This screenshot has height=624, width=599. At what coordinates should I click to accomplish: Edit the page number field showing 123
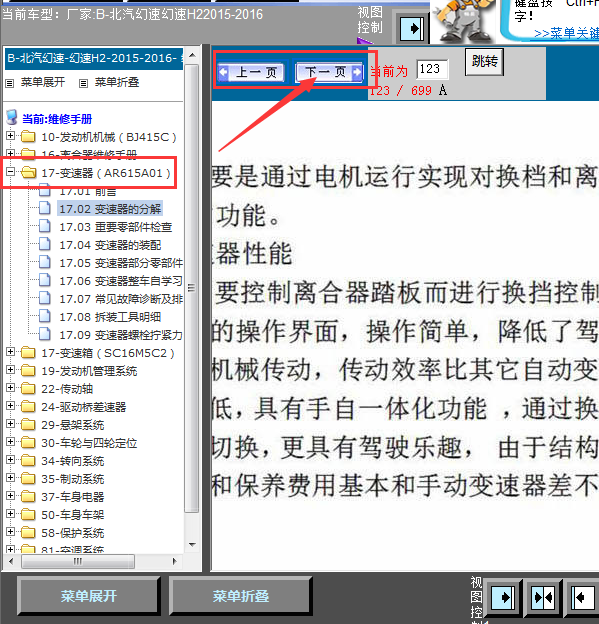(x=432, y=69)
